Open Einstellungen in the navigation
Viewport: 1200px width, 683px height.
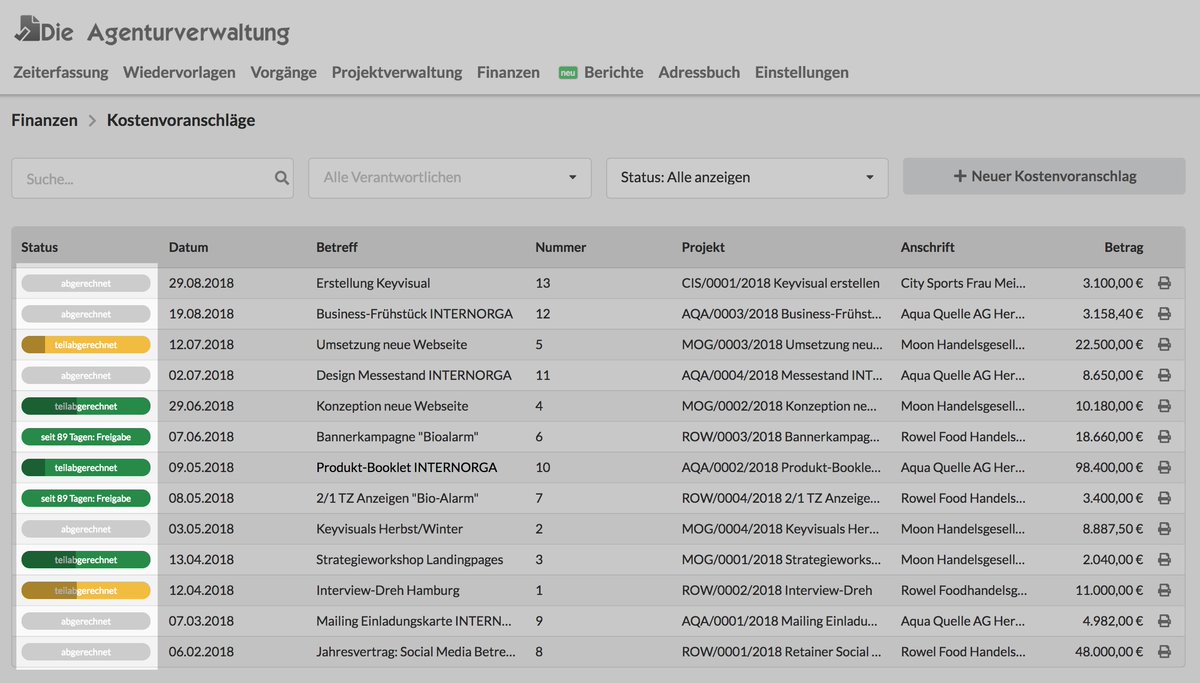[802, 72]
